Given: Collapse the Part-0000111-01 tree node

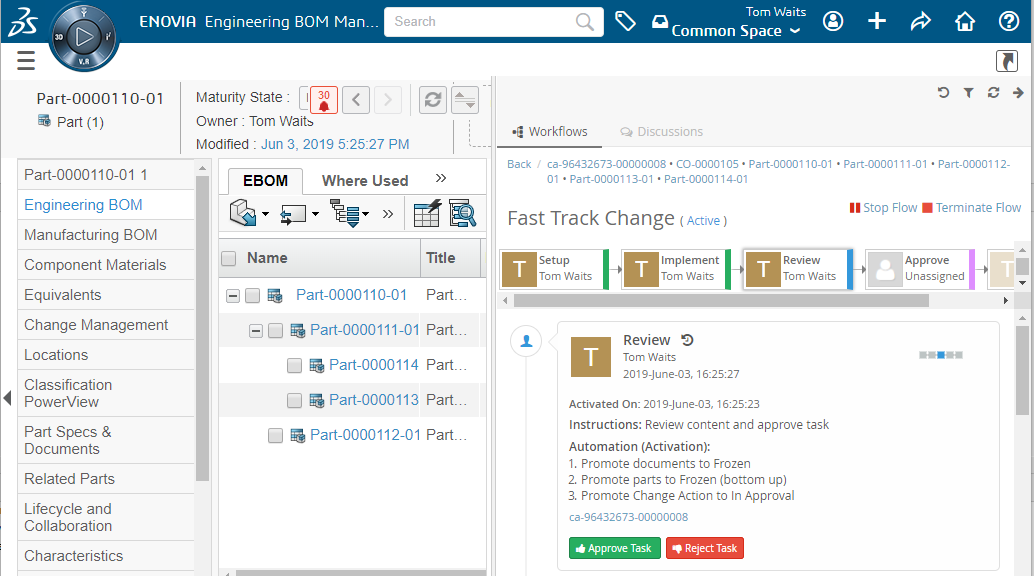Looking at the screenshot, I should click(255, 331).
